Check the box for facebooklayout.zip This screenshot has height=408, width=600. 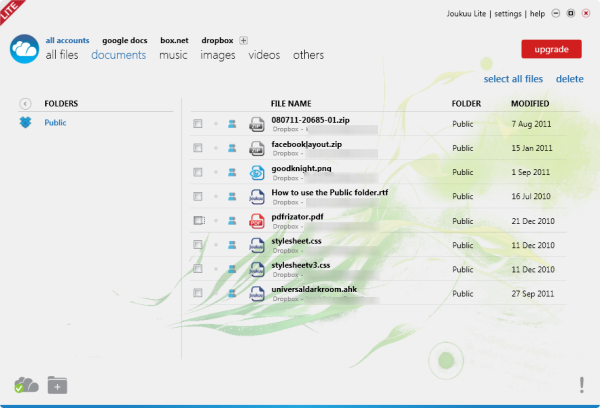(197, 148)
